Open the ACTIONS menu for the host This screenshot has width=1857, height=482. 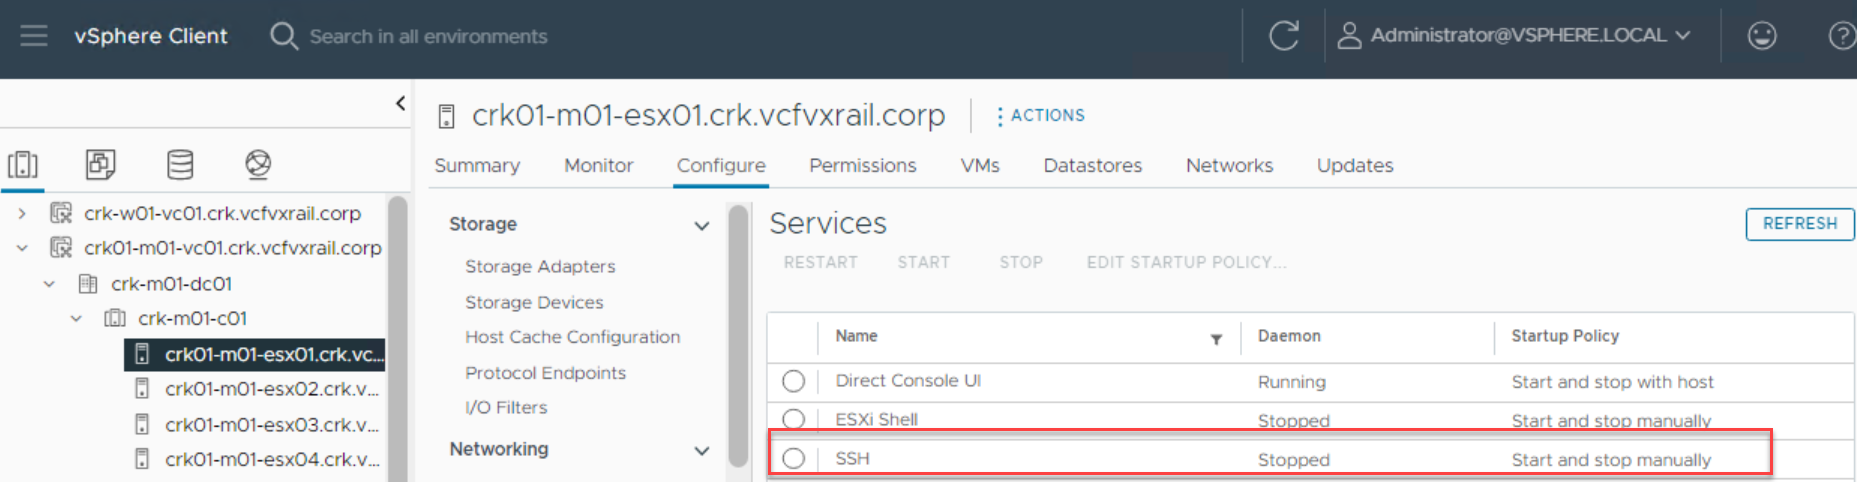(x=1040, y=116)
